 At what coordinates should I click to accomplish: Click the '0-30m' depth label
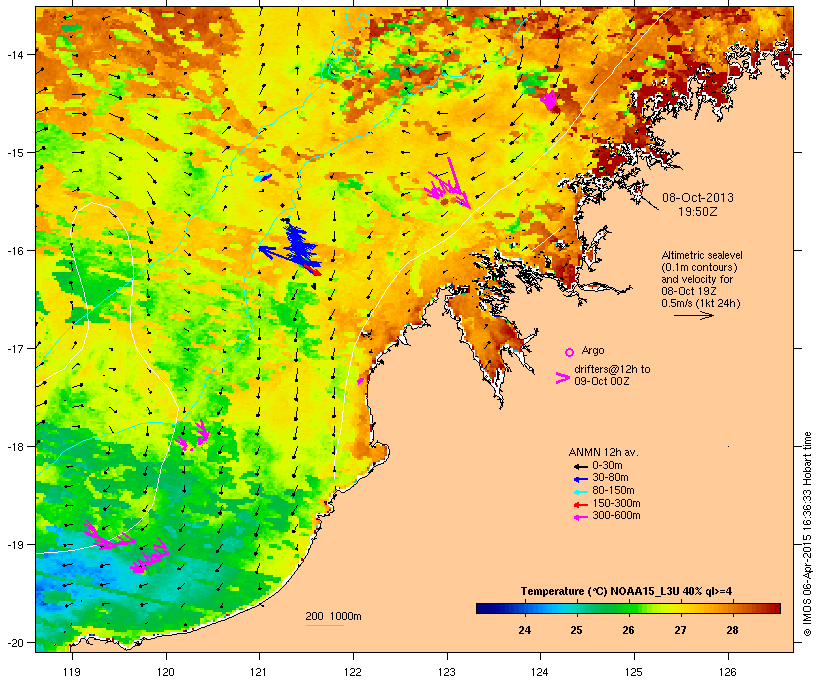point(607,466)
